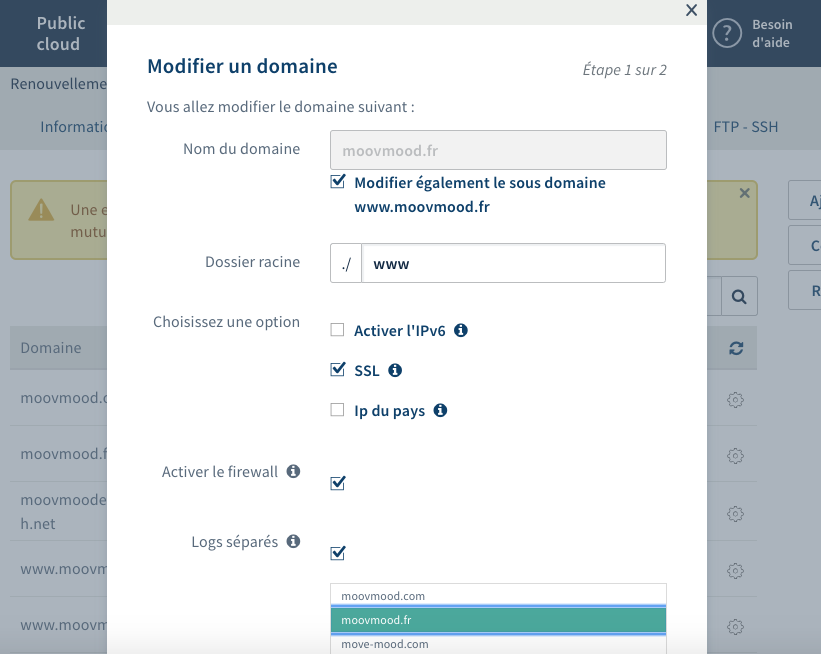Open the Public cloud menu item
Viewport: 821px width, 654px height.
point(61,33)
